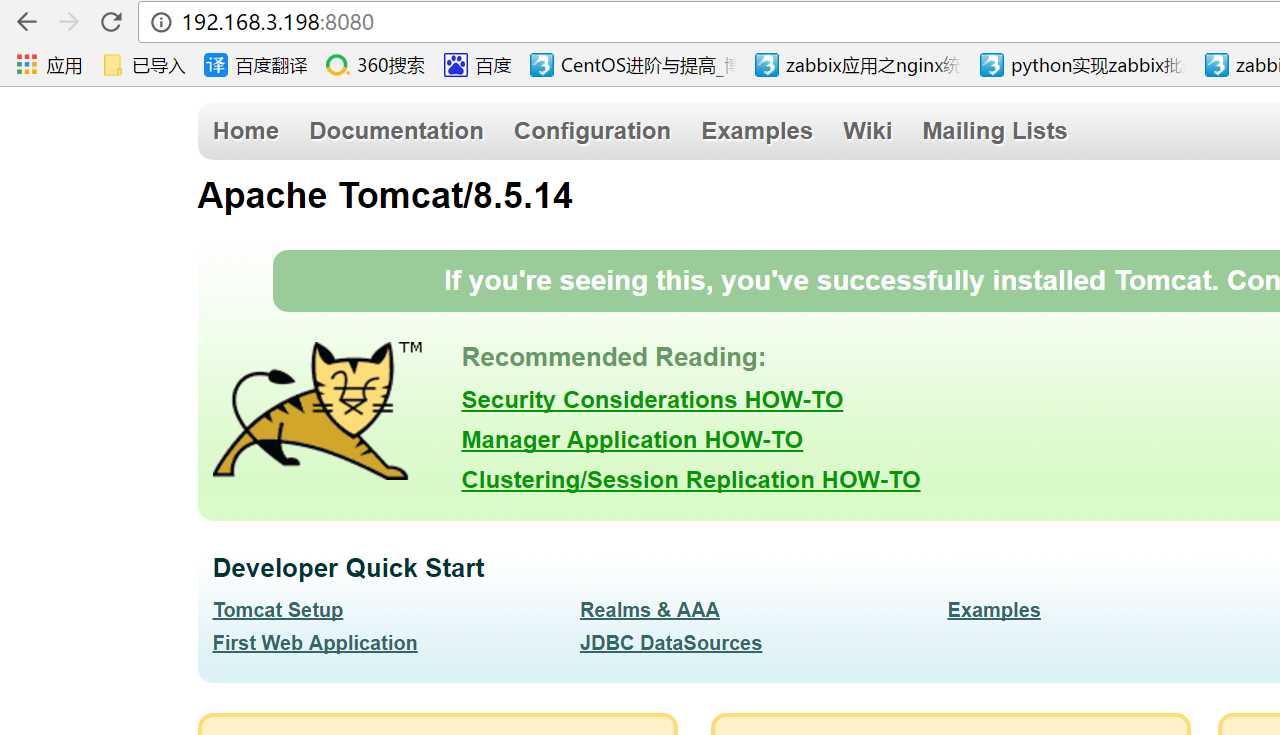Open the 已导入 bookmarks folder
The image size is (1280, 735).
point(144,66)
